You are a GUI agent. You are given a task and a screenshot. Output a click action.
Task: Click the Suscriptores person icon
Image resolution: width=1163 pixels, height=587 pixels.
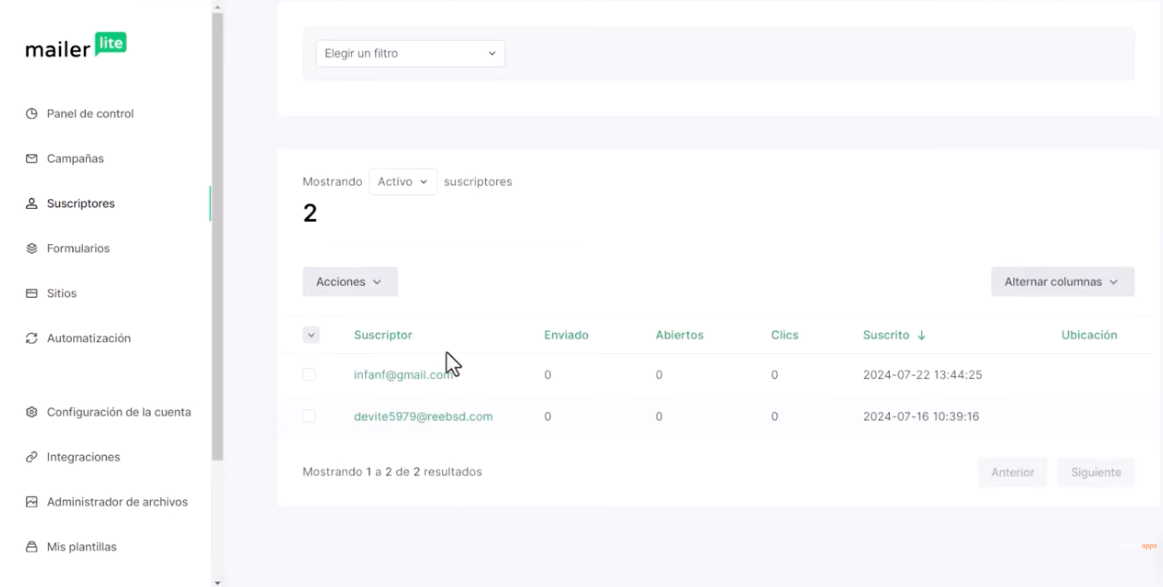[x=31, y=203]
